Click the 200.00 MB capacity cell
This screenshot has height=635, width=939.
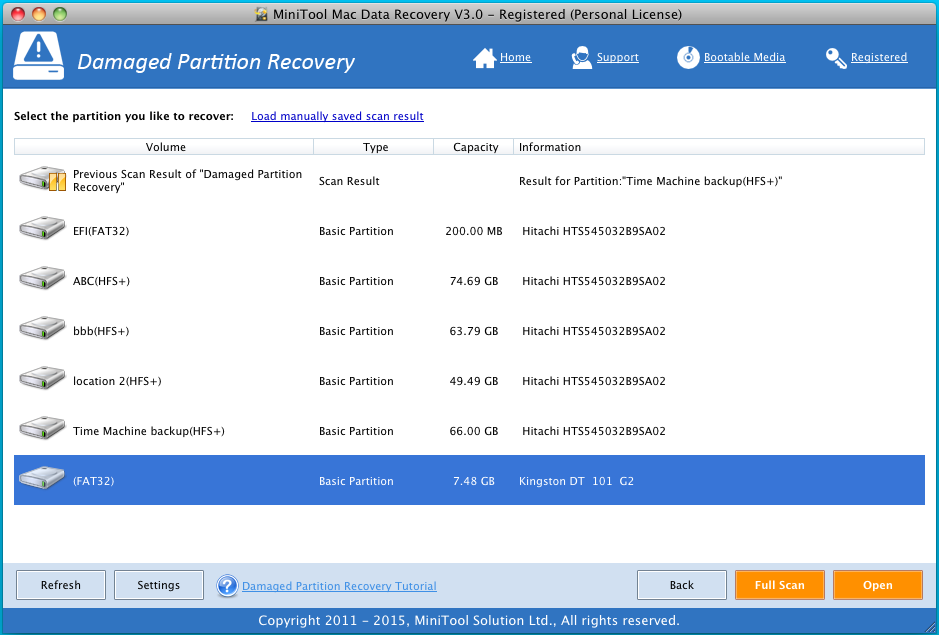point(474,231)
